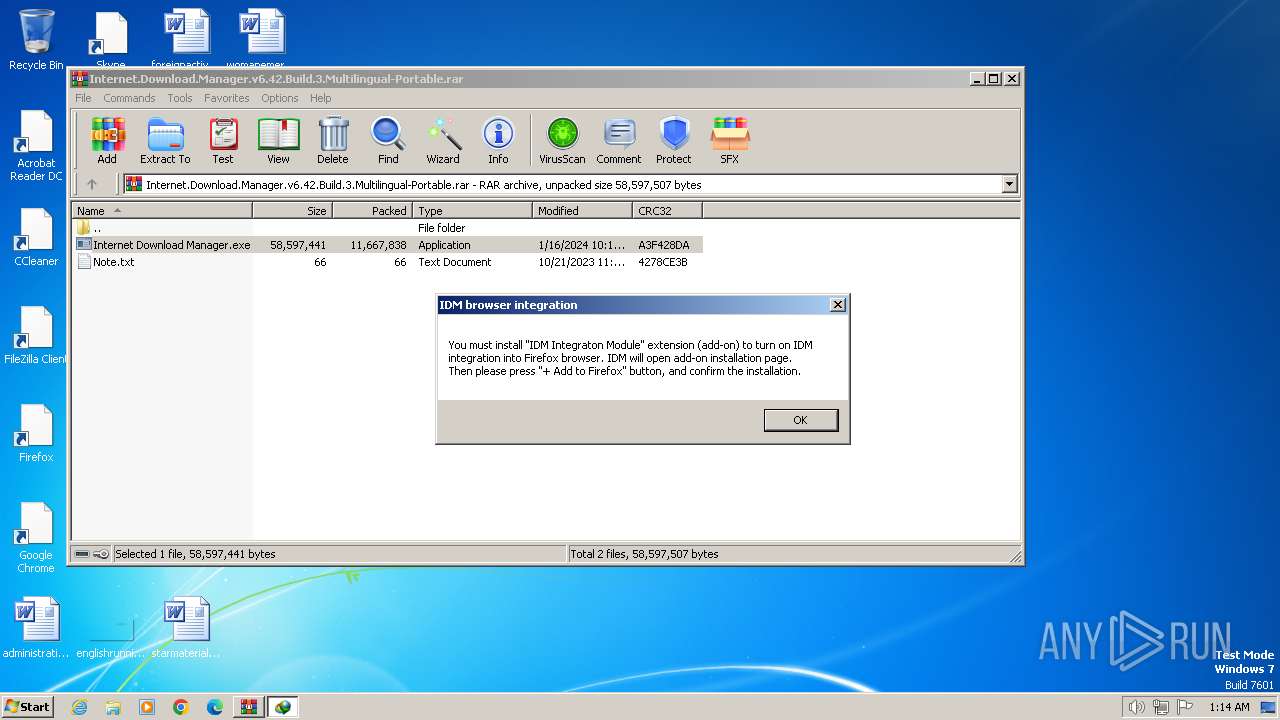Sort by CRC32 column header
The image size is (1280, 720).
(667, 211)
